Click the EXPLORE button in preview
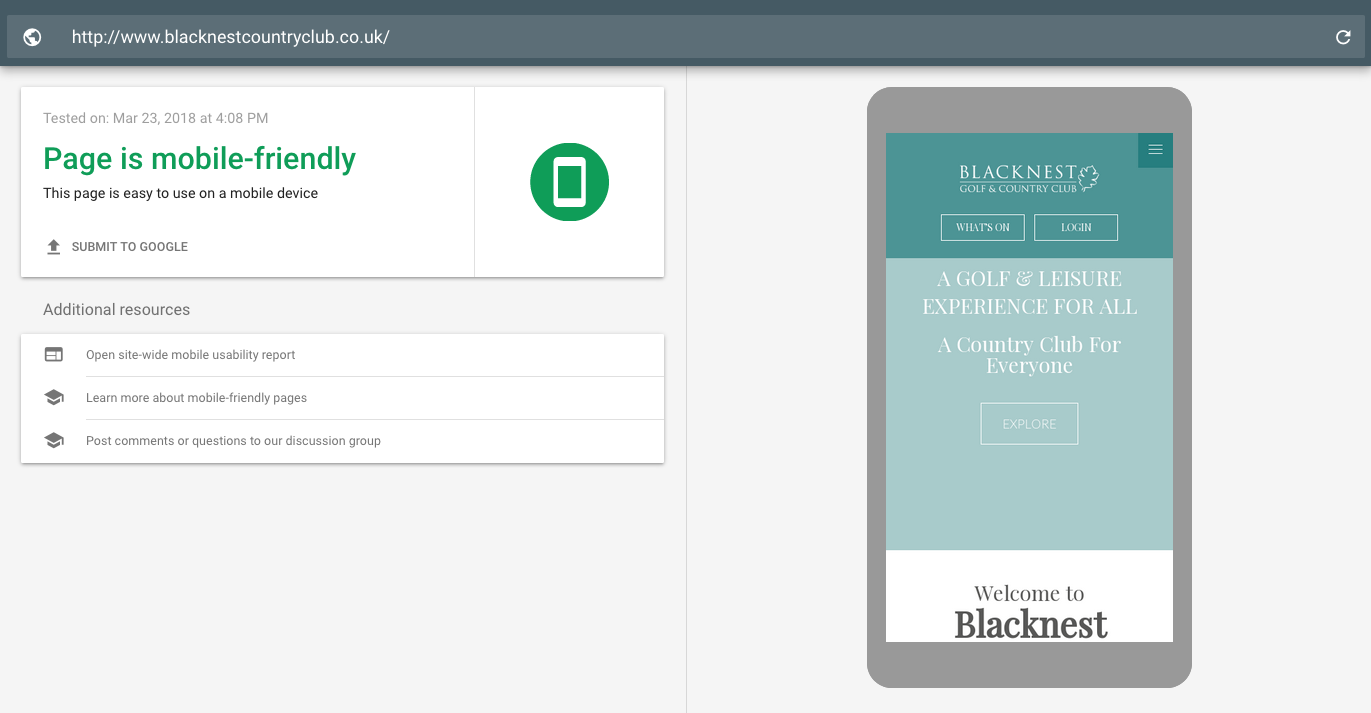This screenshot has height=713, width=1371. click(x=1029, y=424)
